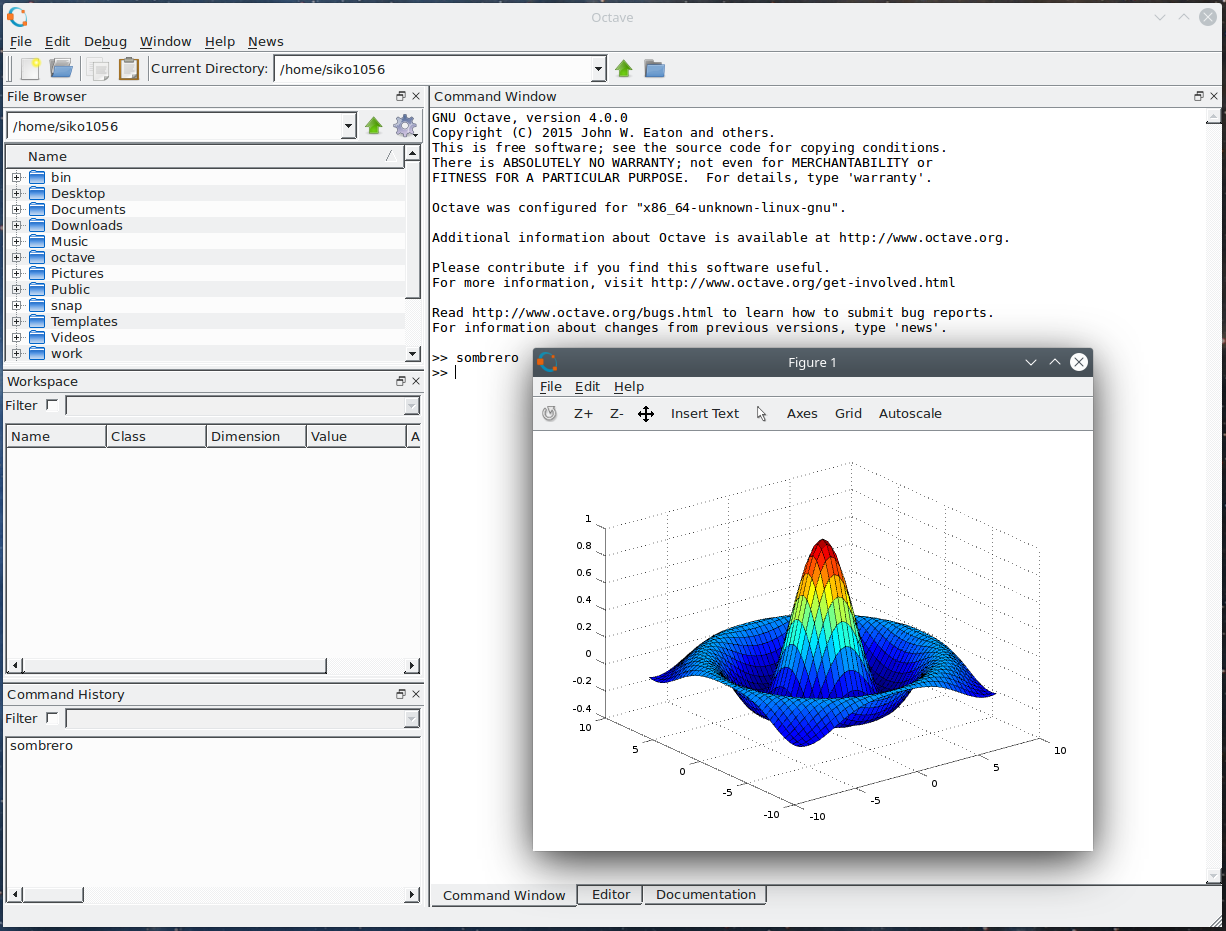The height and width of the screenshot is (931, 1226).
Task: Open Edit menu in Figure 1 window
Action: [x=587, y=387]
